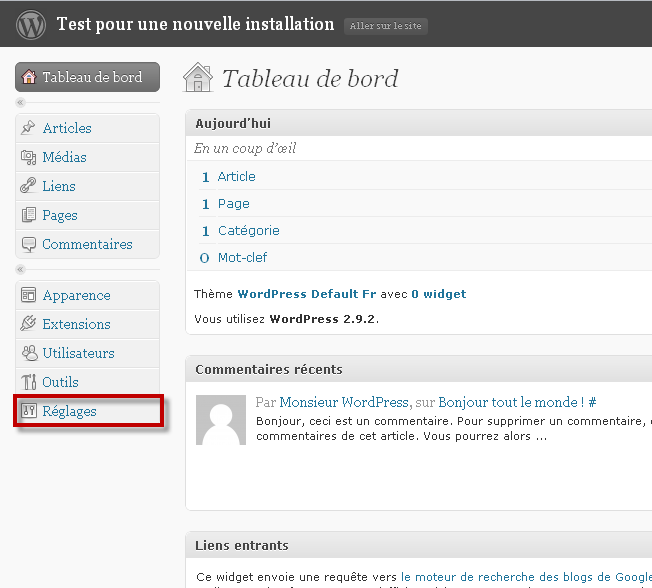Open the Outils menu
Viewport: 652px width, 588px height.
[x=87, y=382]
